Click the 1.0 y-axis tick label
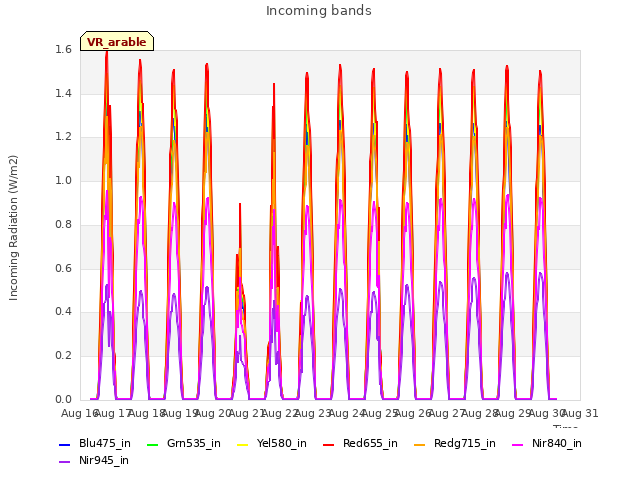The width and height of the screenshot is (640, 480). coord(63,180)
